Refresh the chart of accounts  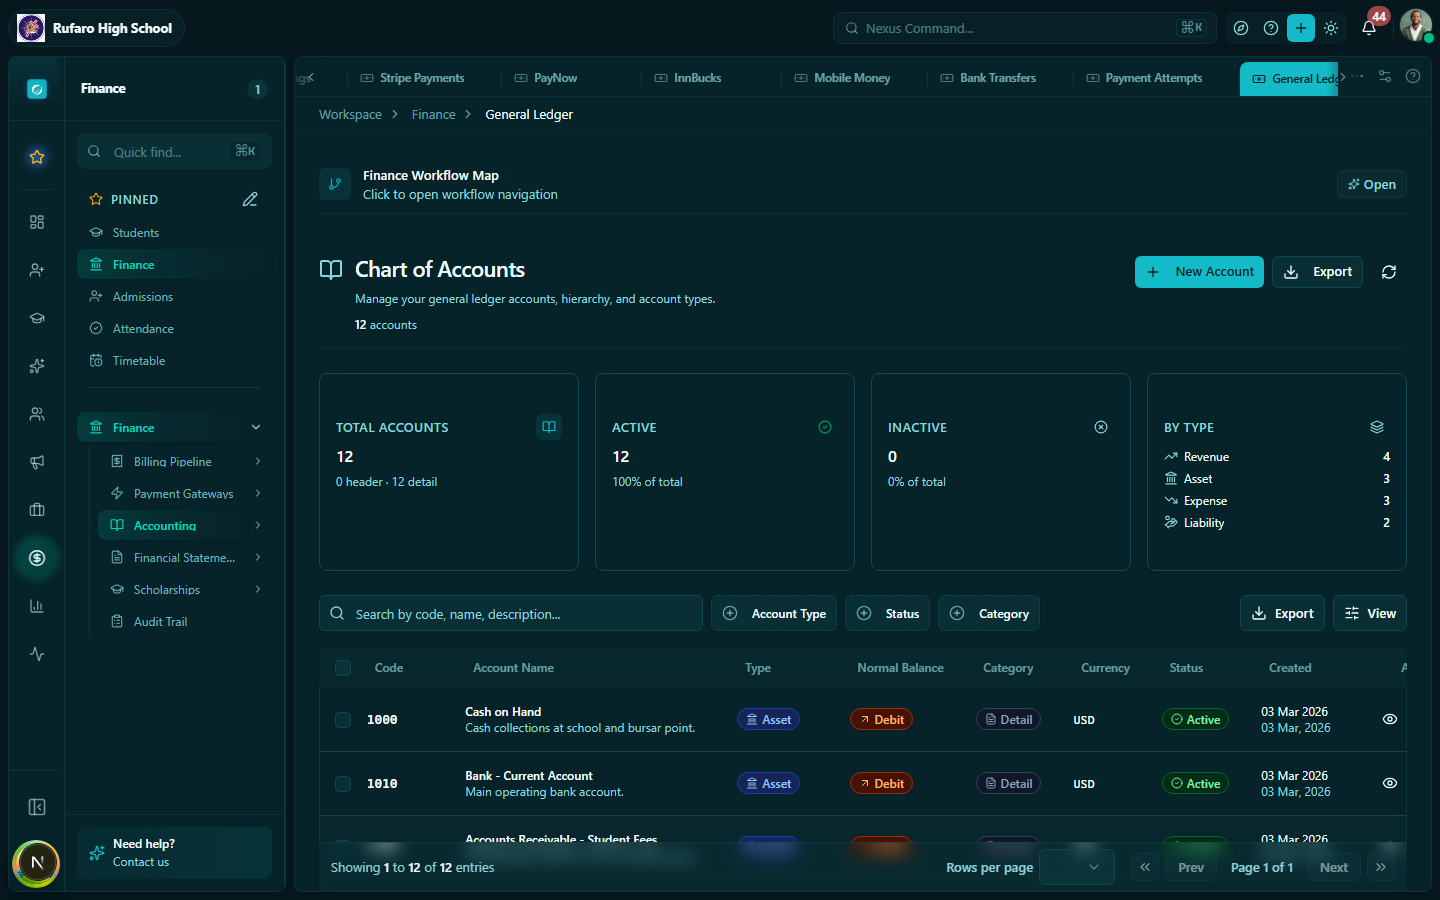click(x=1389, y=272)
